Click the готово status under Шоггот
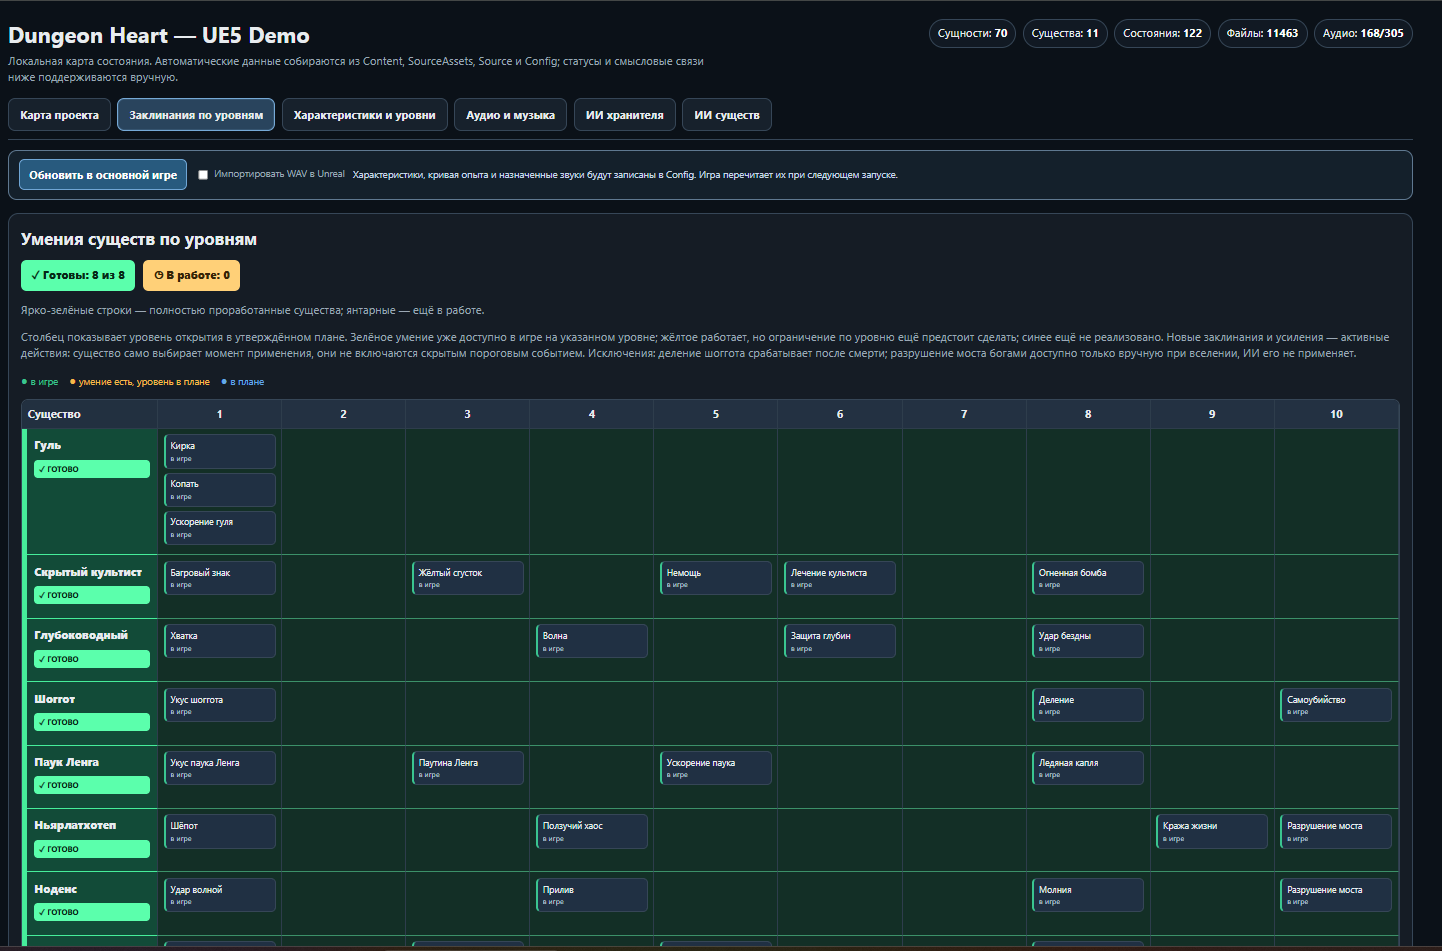This screenshot has height=951, width=1442. [x=92, y=722]
